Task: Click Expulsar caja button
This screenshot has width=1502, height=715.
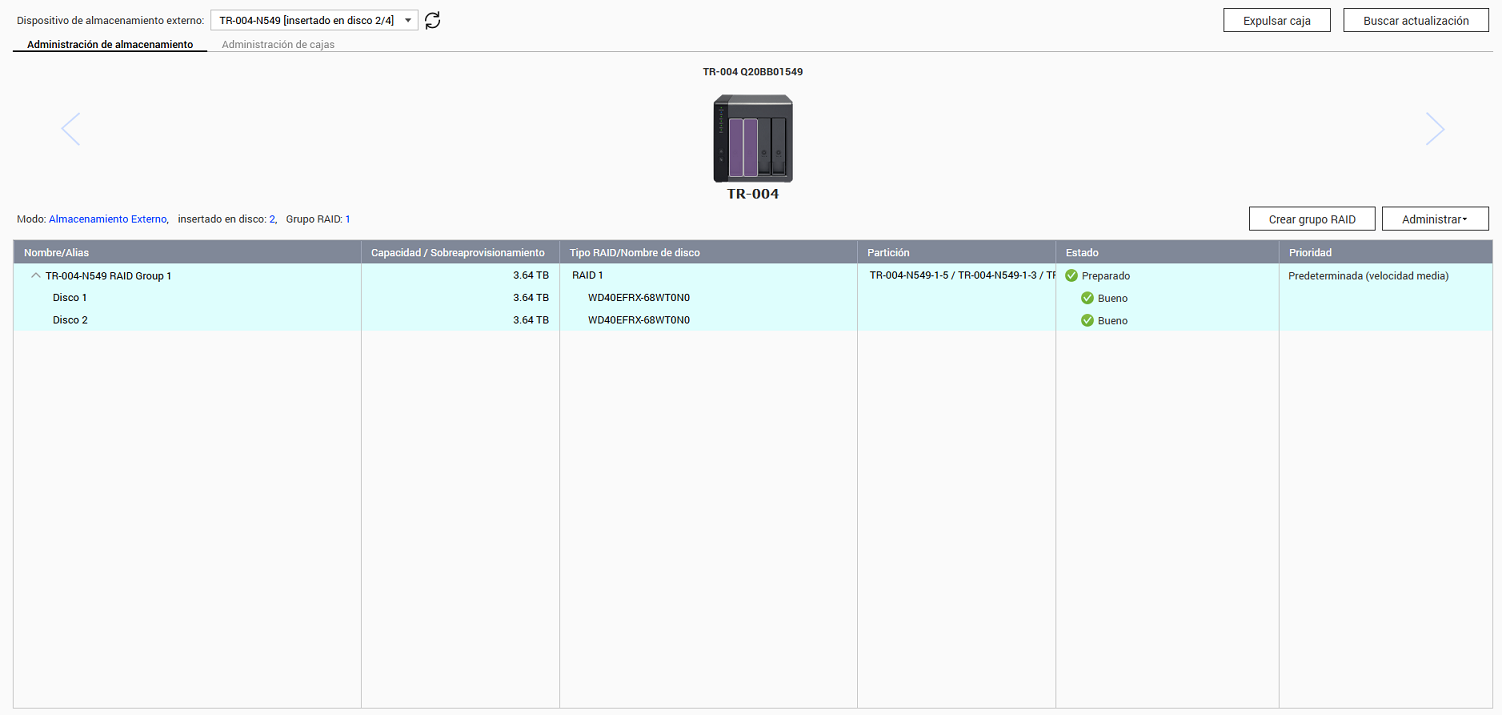Action: click(x=1276, y=21)
